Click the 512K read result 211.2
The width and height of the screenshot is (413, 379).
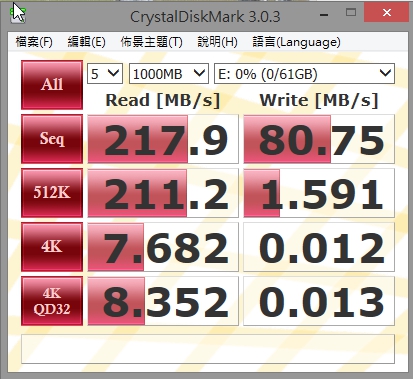[163, 193]
